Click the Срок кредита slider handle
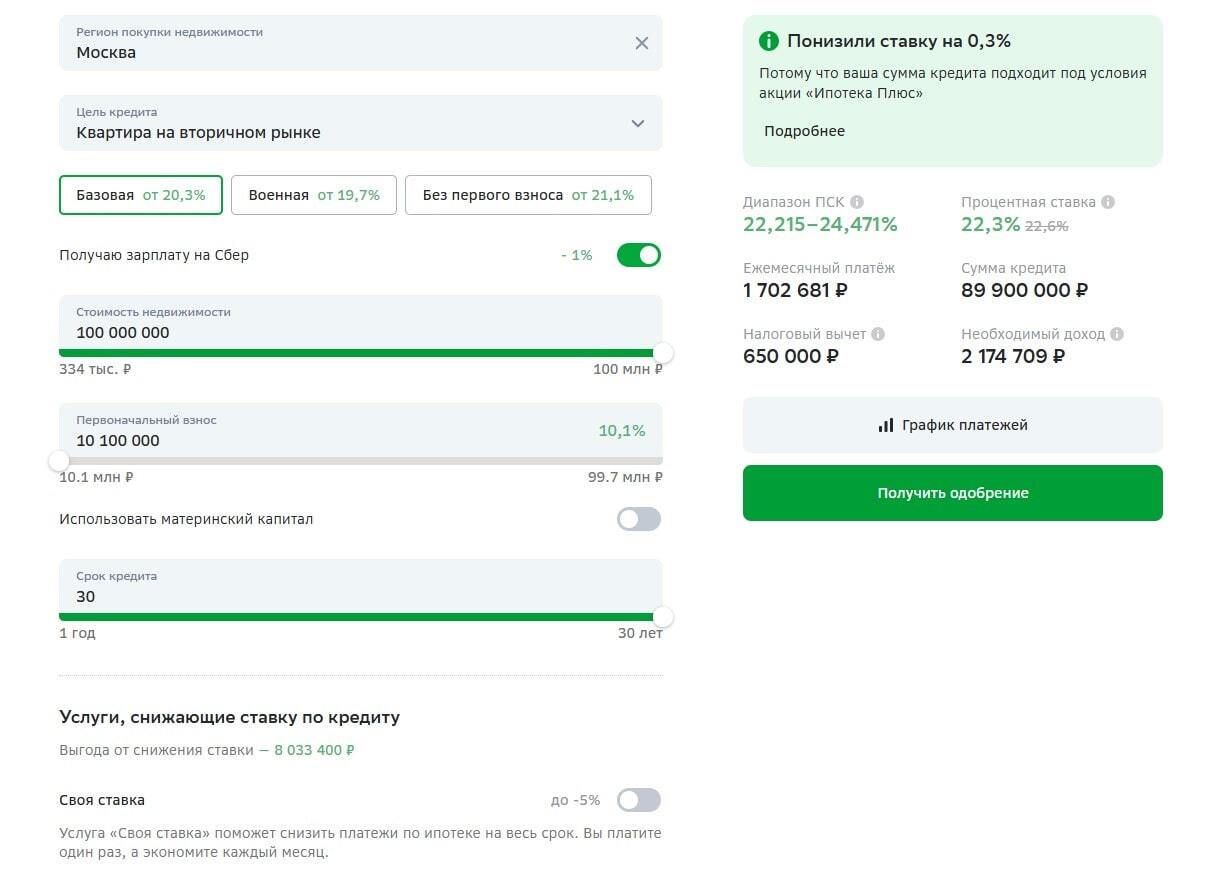Screen dimensions: 1221x875 (662, 617)
